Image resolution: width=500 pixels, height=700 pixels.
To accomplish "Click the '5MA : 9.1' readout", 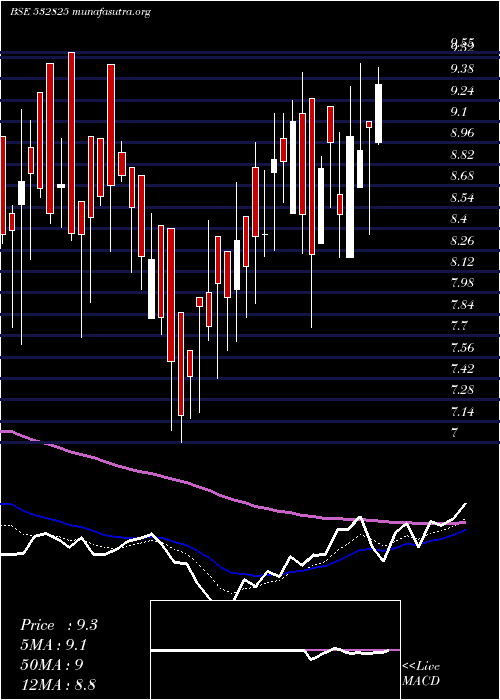I will [54, 645].
